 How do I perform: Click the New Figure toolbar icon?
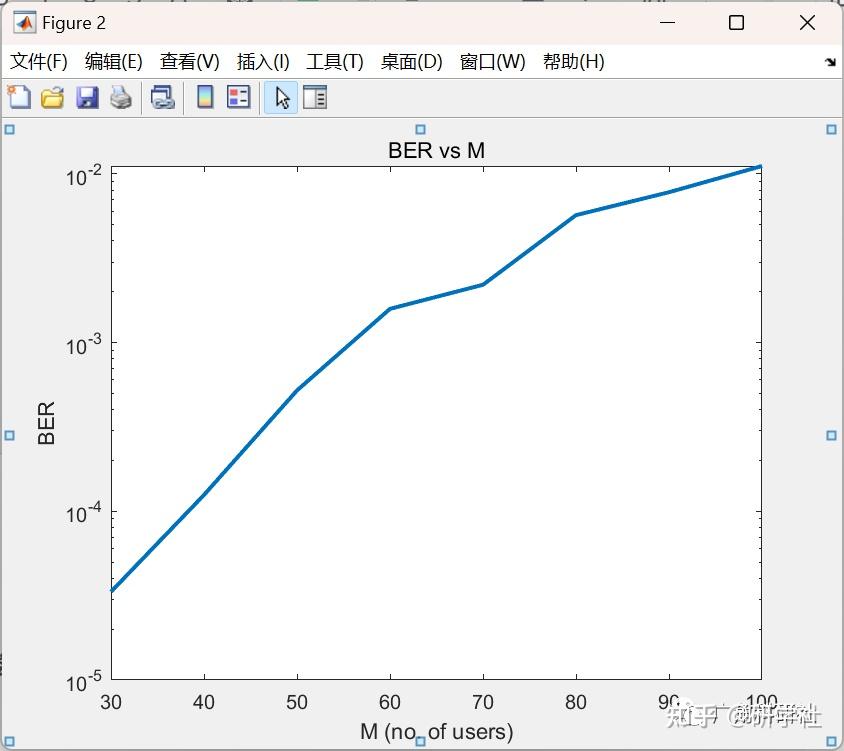[19, 97]
